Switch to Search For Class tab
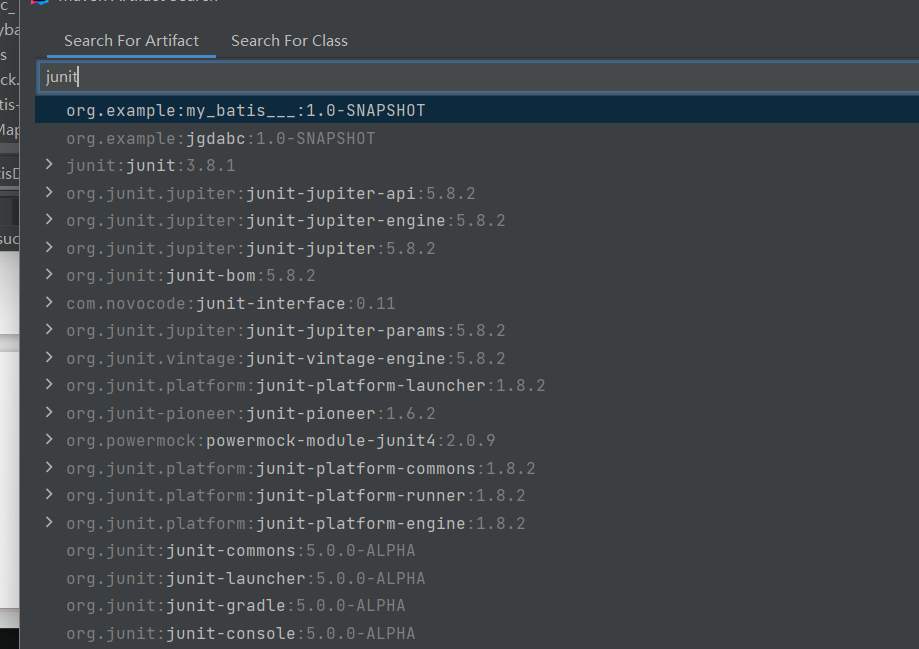This screenshot has height=649, width=919. pos(289,41)
